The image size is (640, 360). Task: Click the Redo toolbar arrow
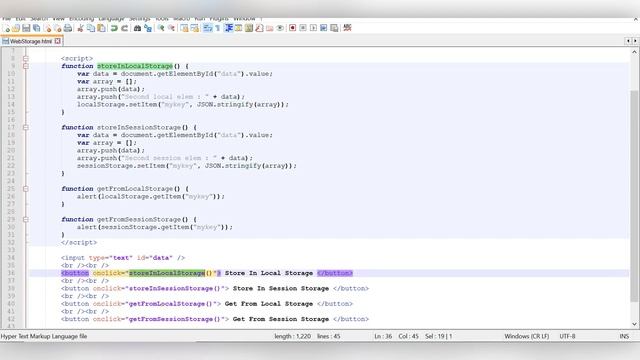pos(124,28)
